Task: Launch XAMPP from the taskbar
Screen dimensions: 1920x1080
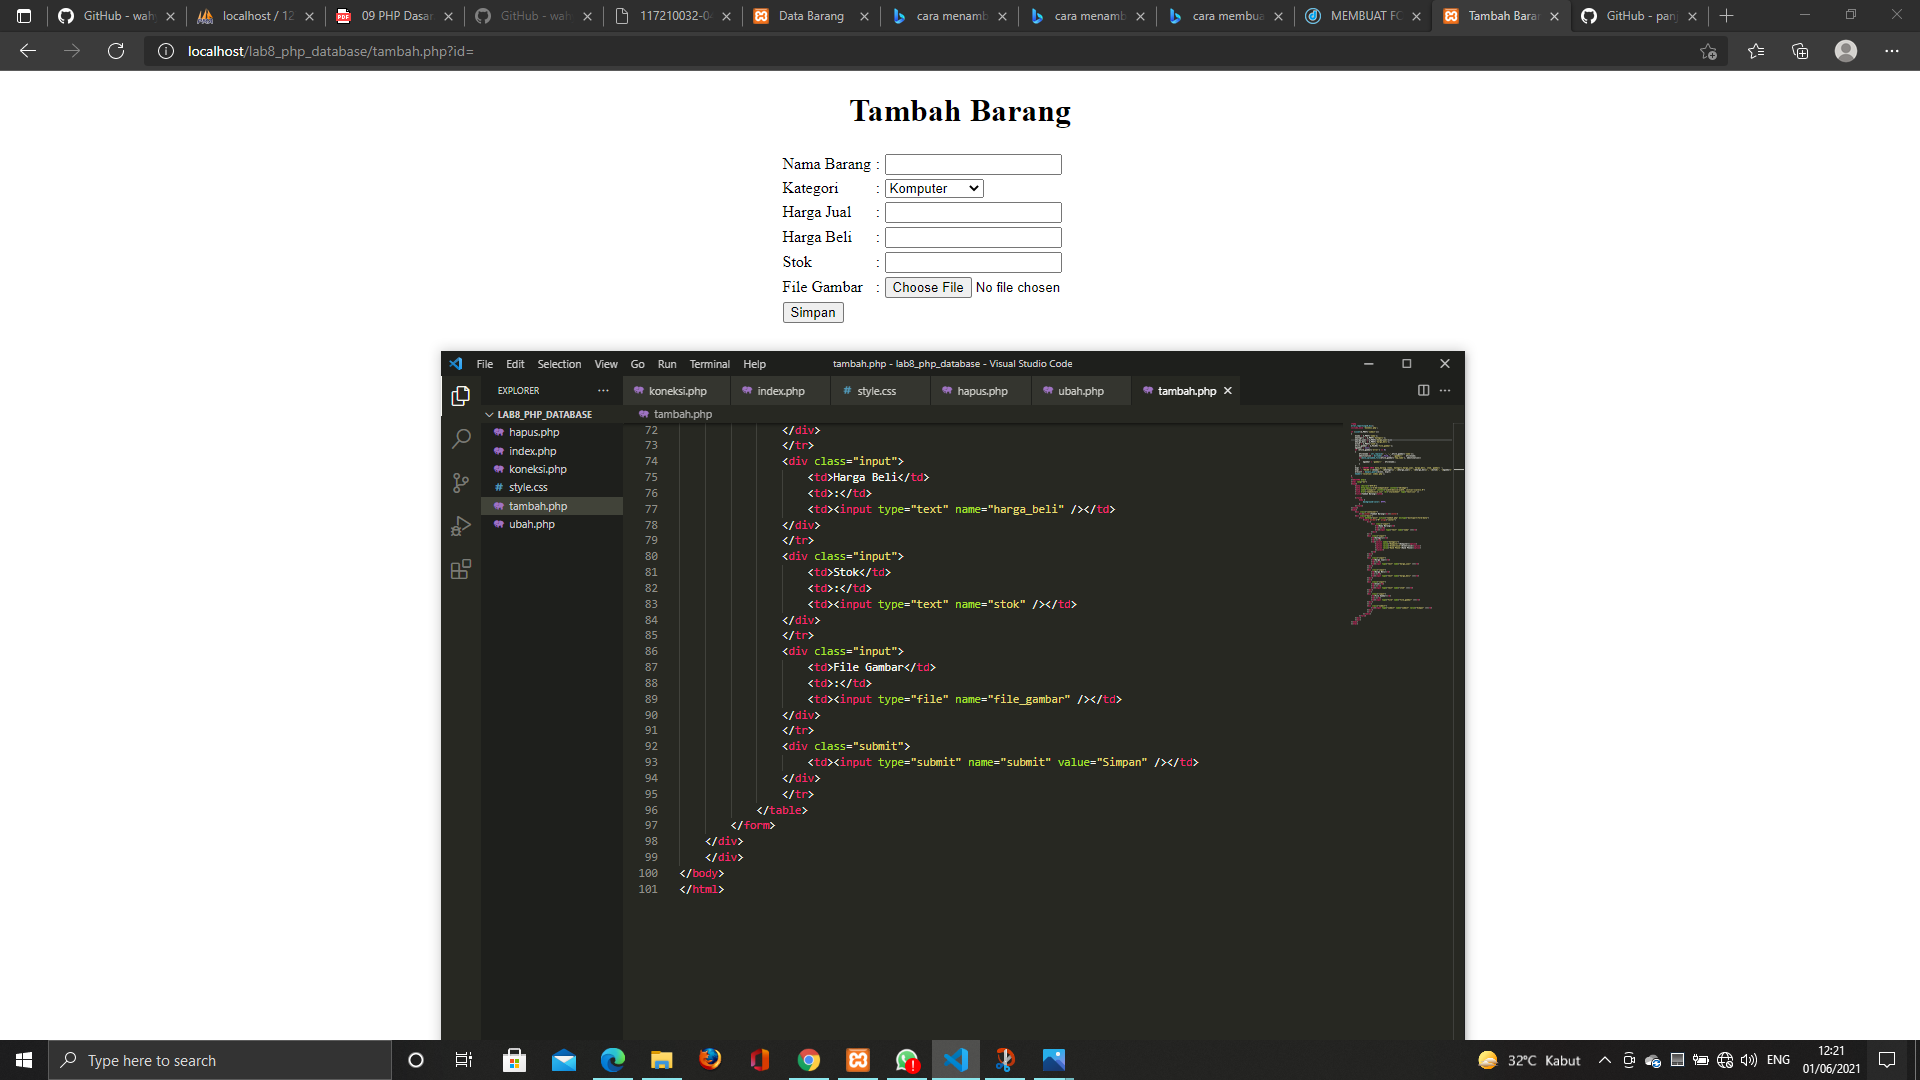Action: click(858, 1060)
